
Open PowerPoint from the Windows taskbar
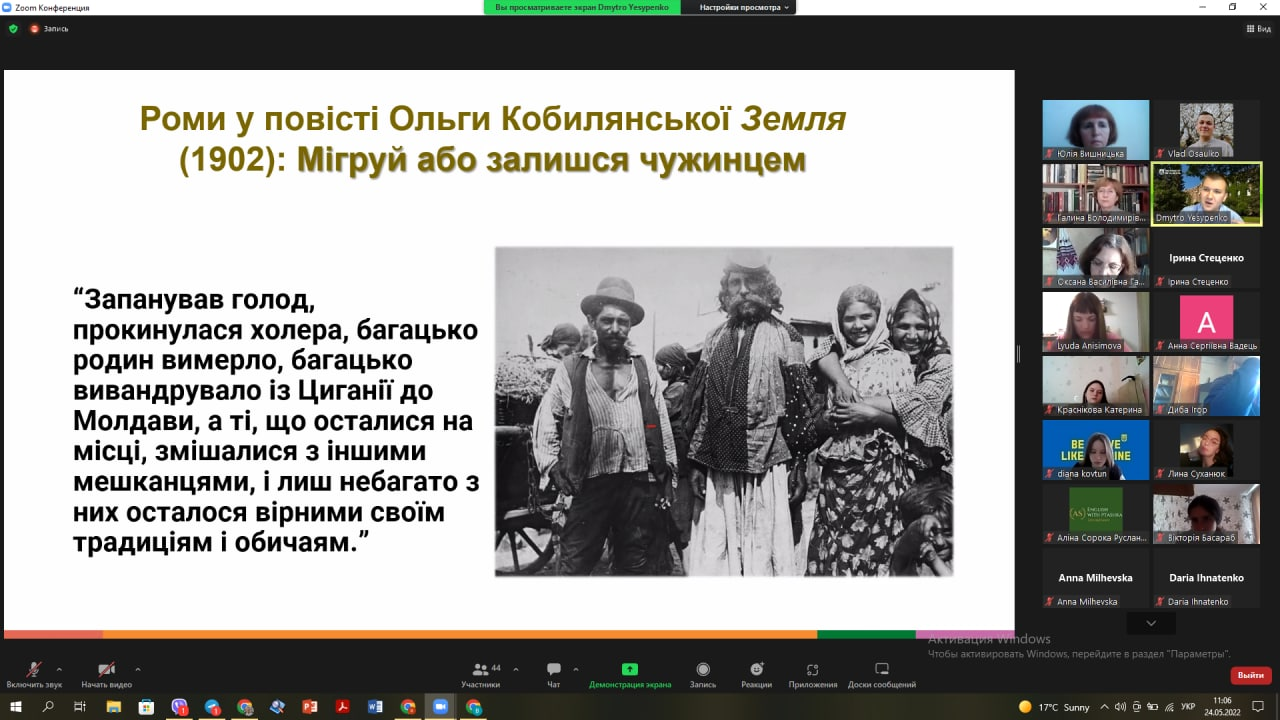tap(309, 707)
